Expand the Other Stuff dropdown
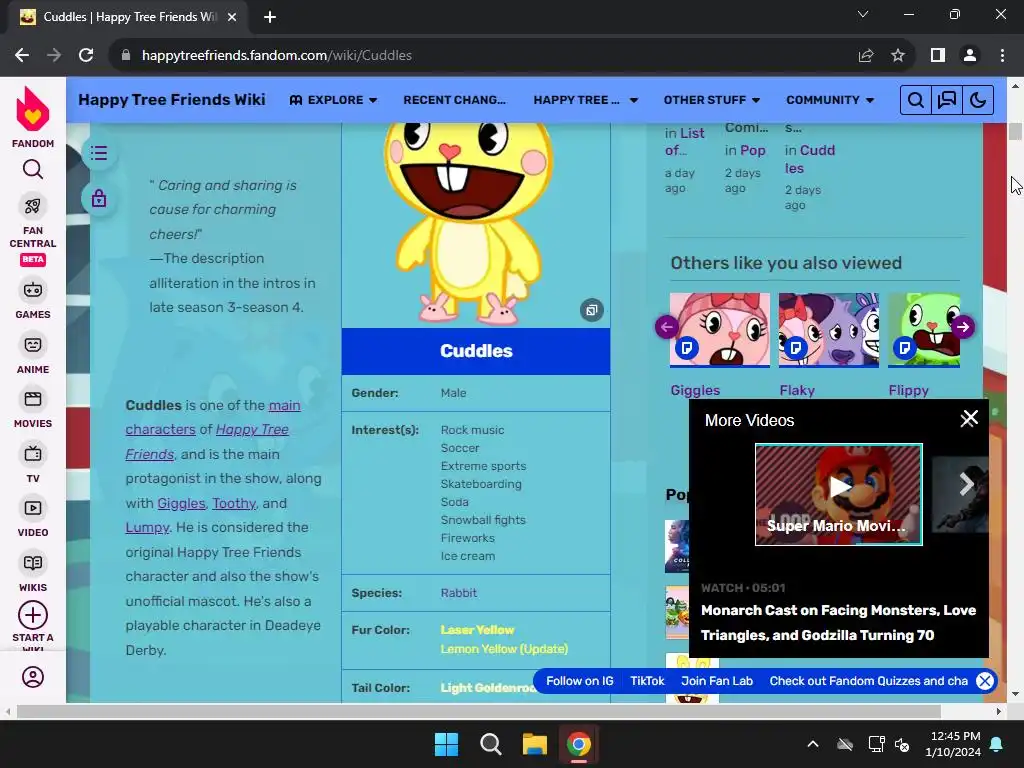 [712, 100]
